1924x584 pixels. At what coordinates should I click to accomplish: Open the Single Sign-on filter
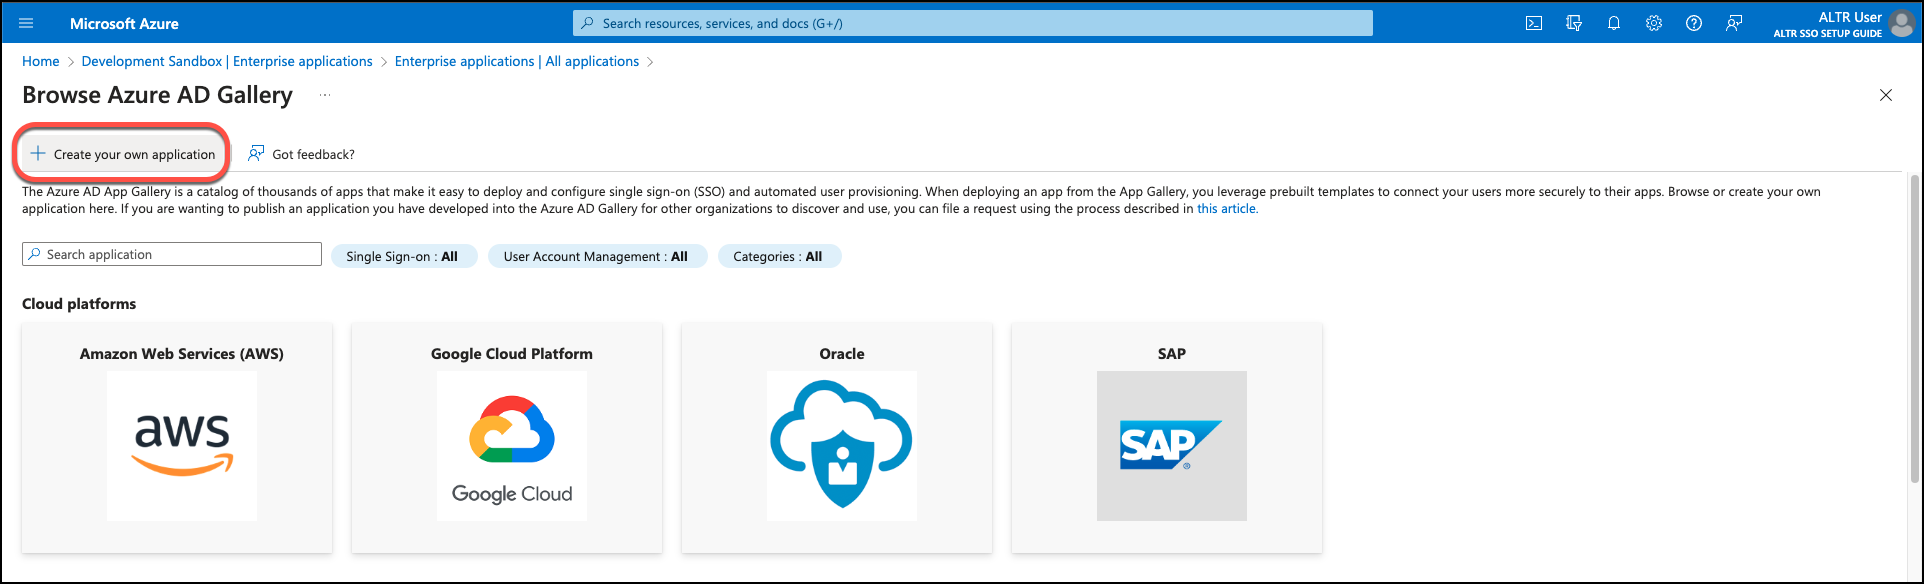tap(403, 257)
